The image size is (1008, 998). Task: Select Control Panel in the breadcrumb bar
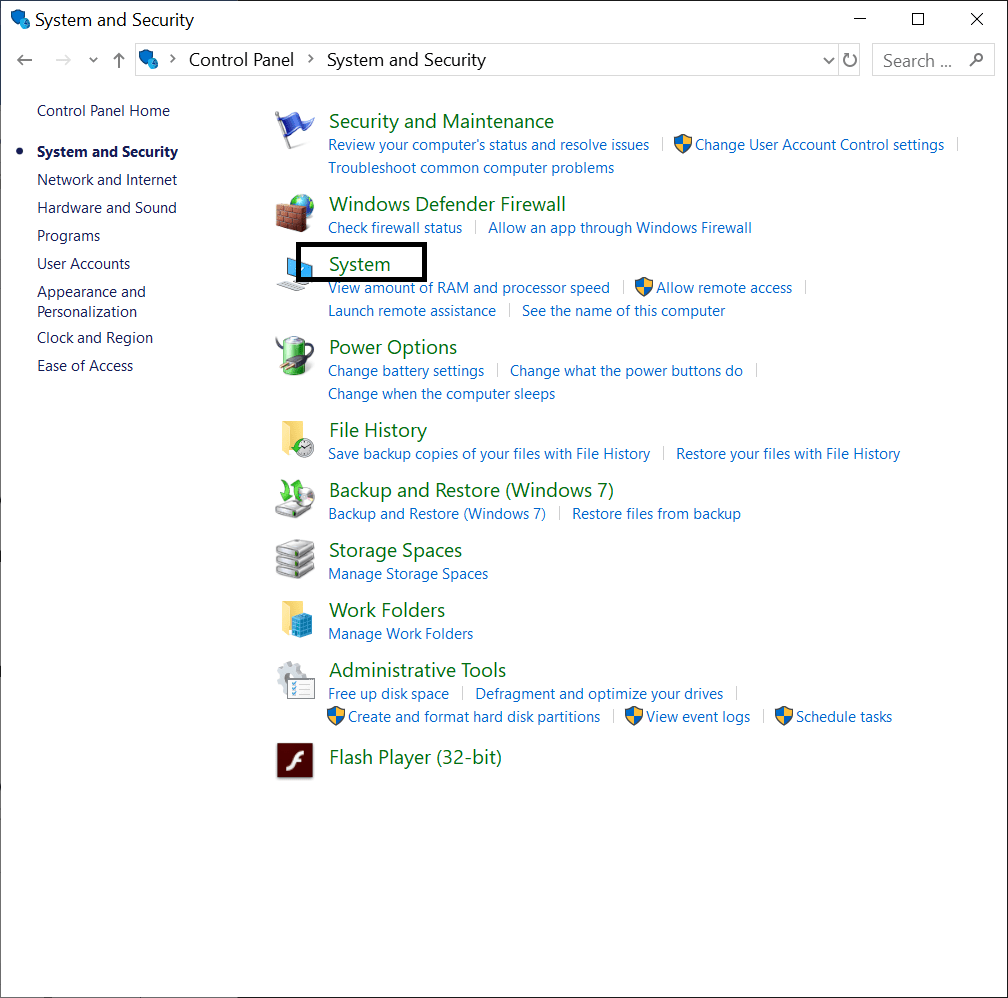241,60
